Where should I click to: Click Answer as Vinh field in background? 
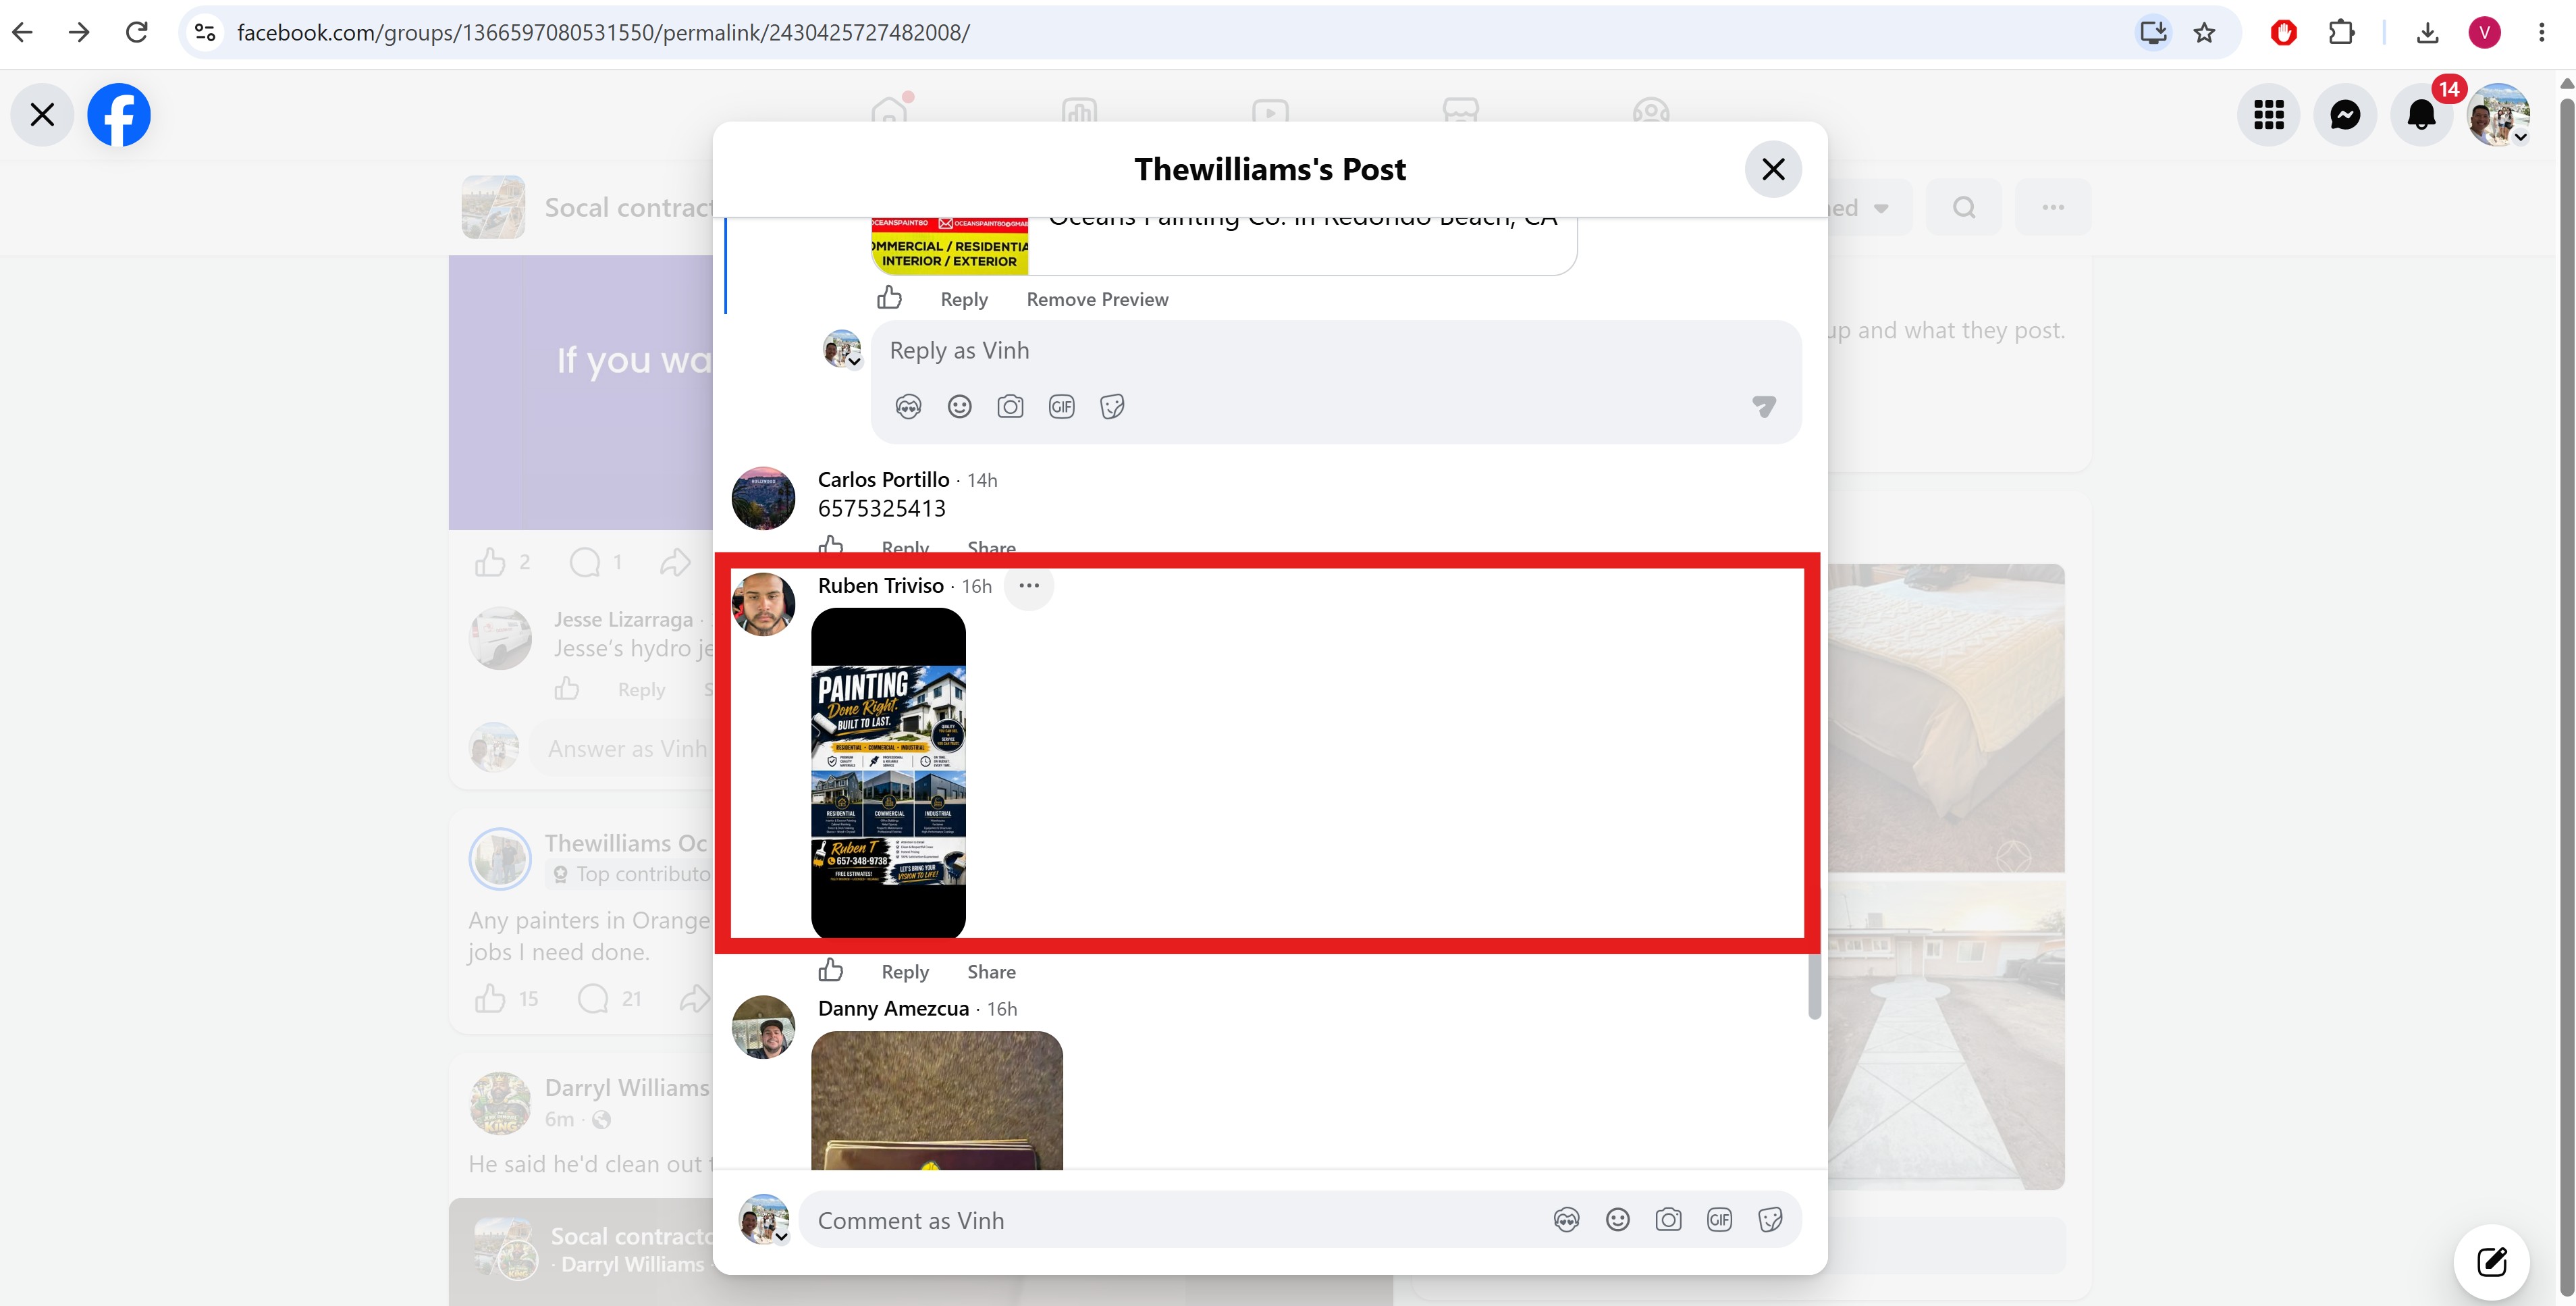coord(627,749)
